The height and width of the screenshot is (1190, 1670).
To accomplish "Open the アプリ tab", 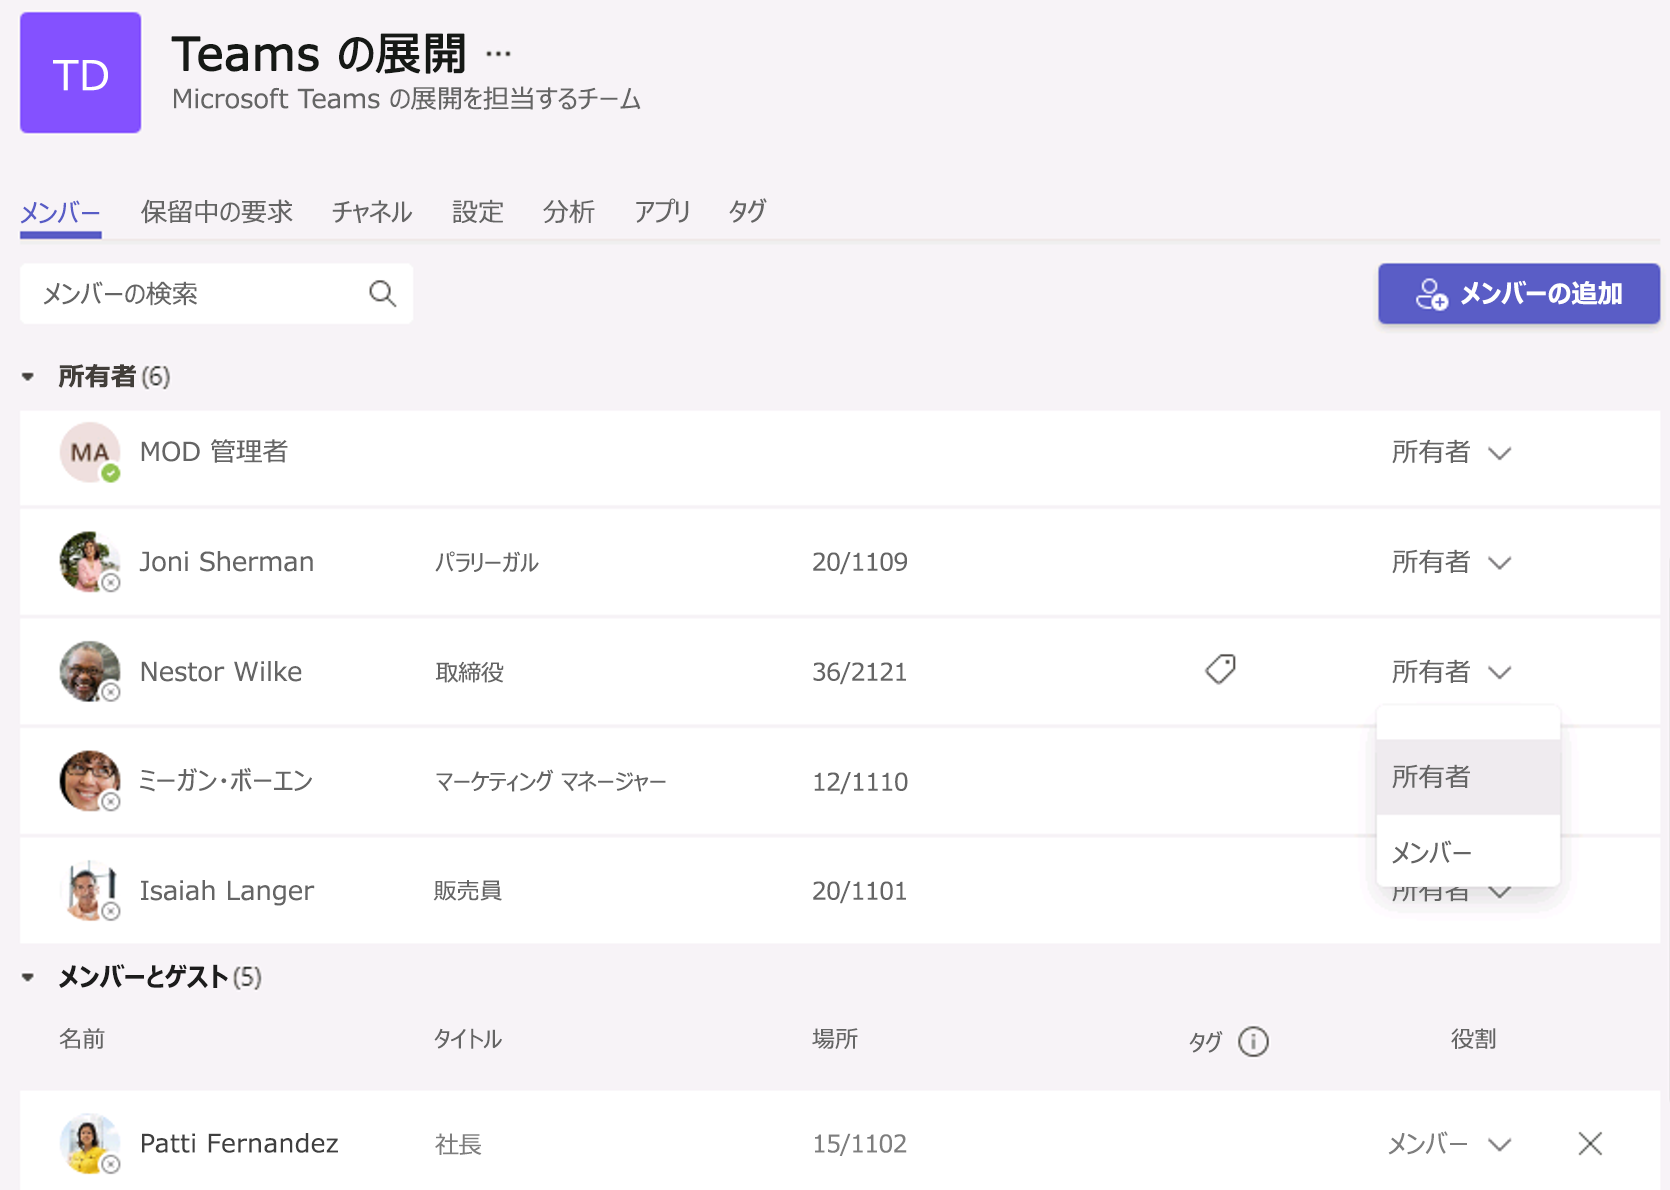I will coord(662,212).
